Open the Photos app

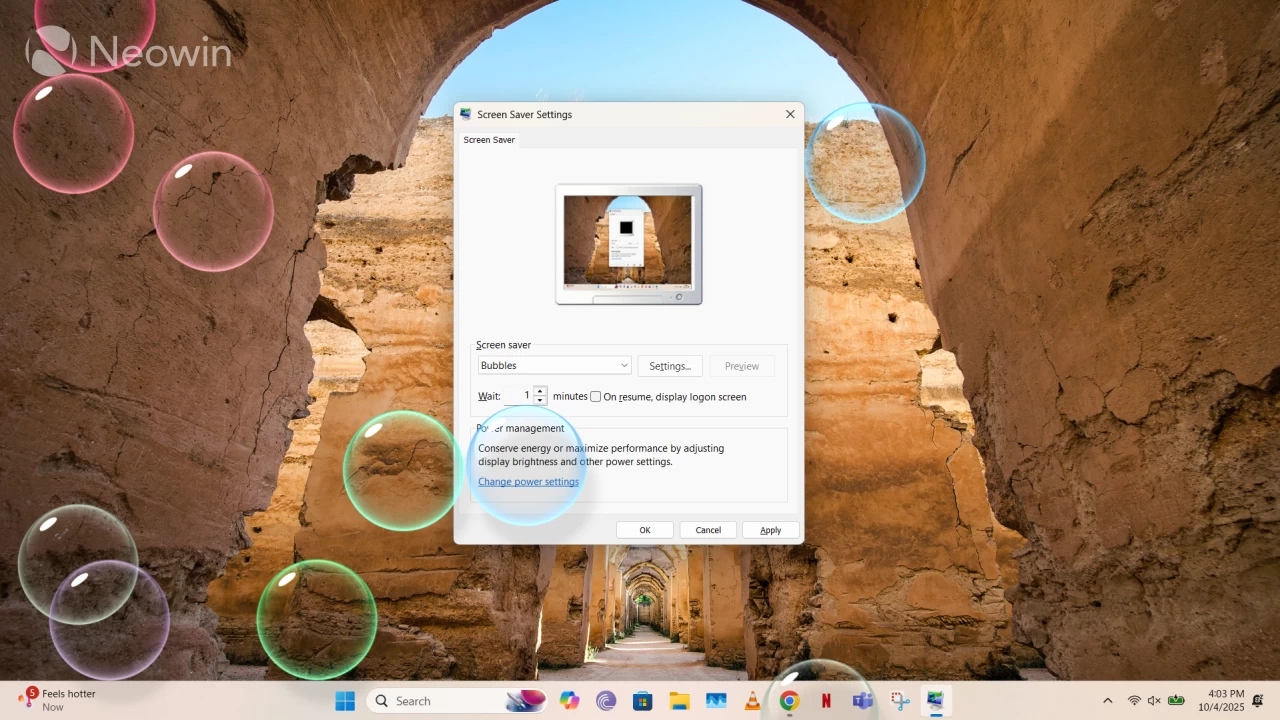click(x=716, y=700)
